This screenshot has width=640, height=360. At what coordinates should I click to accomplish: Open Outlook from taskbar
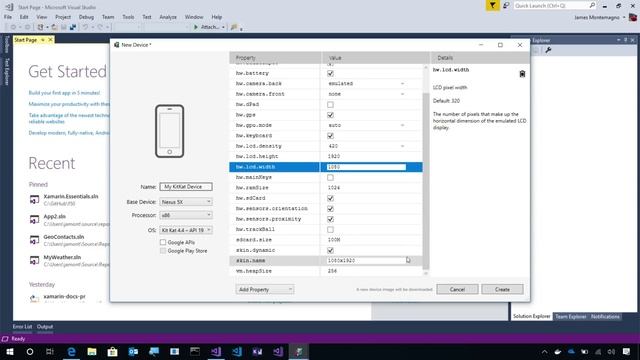pyautogui.click(x=133, y=351)
